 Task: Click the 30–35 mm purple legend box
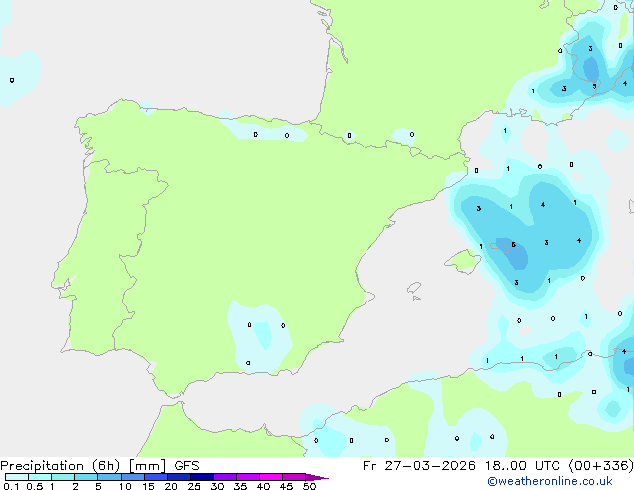point(225,477)
